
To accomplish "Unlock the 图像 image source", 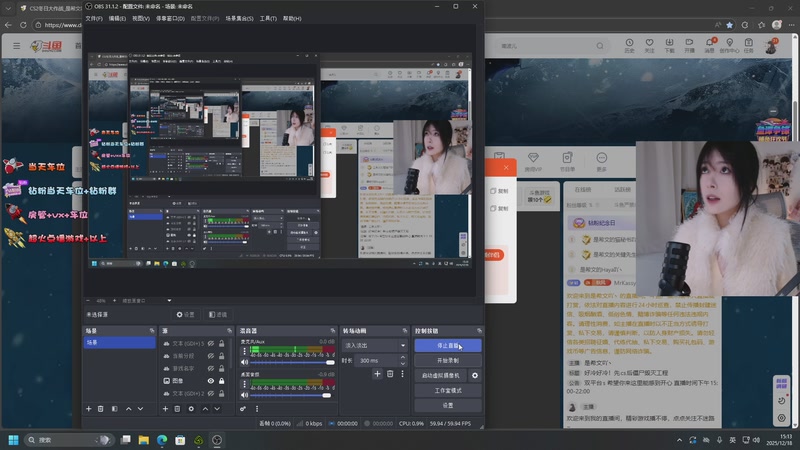I will [x=221, y=381].
